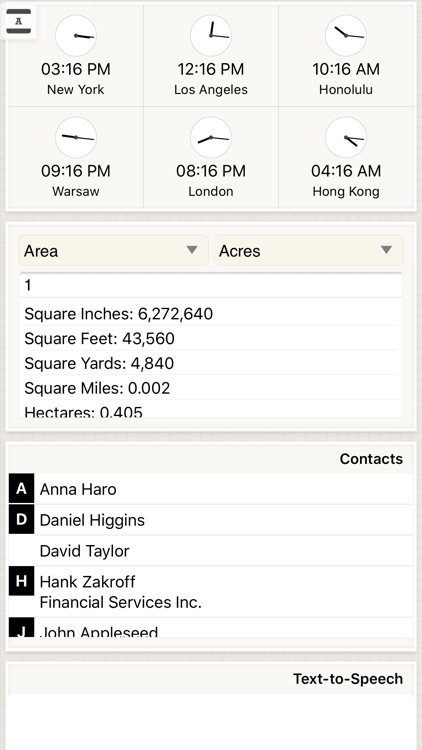
Task: Select contact Daniel Higgins
Action: pyautogui.click(x=223, y=519)
